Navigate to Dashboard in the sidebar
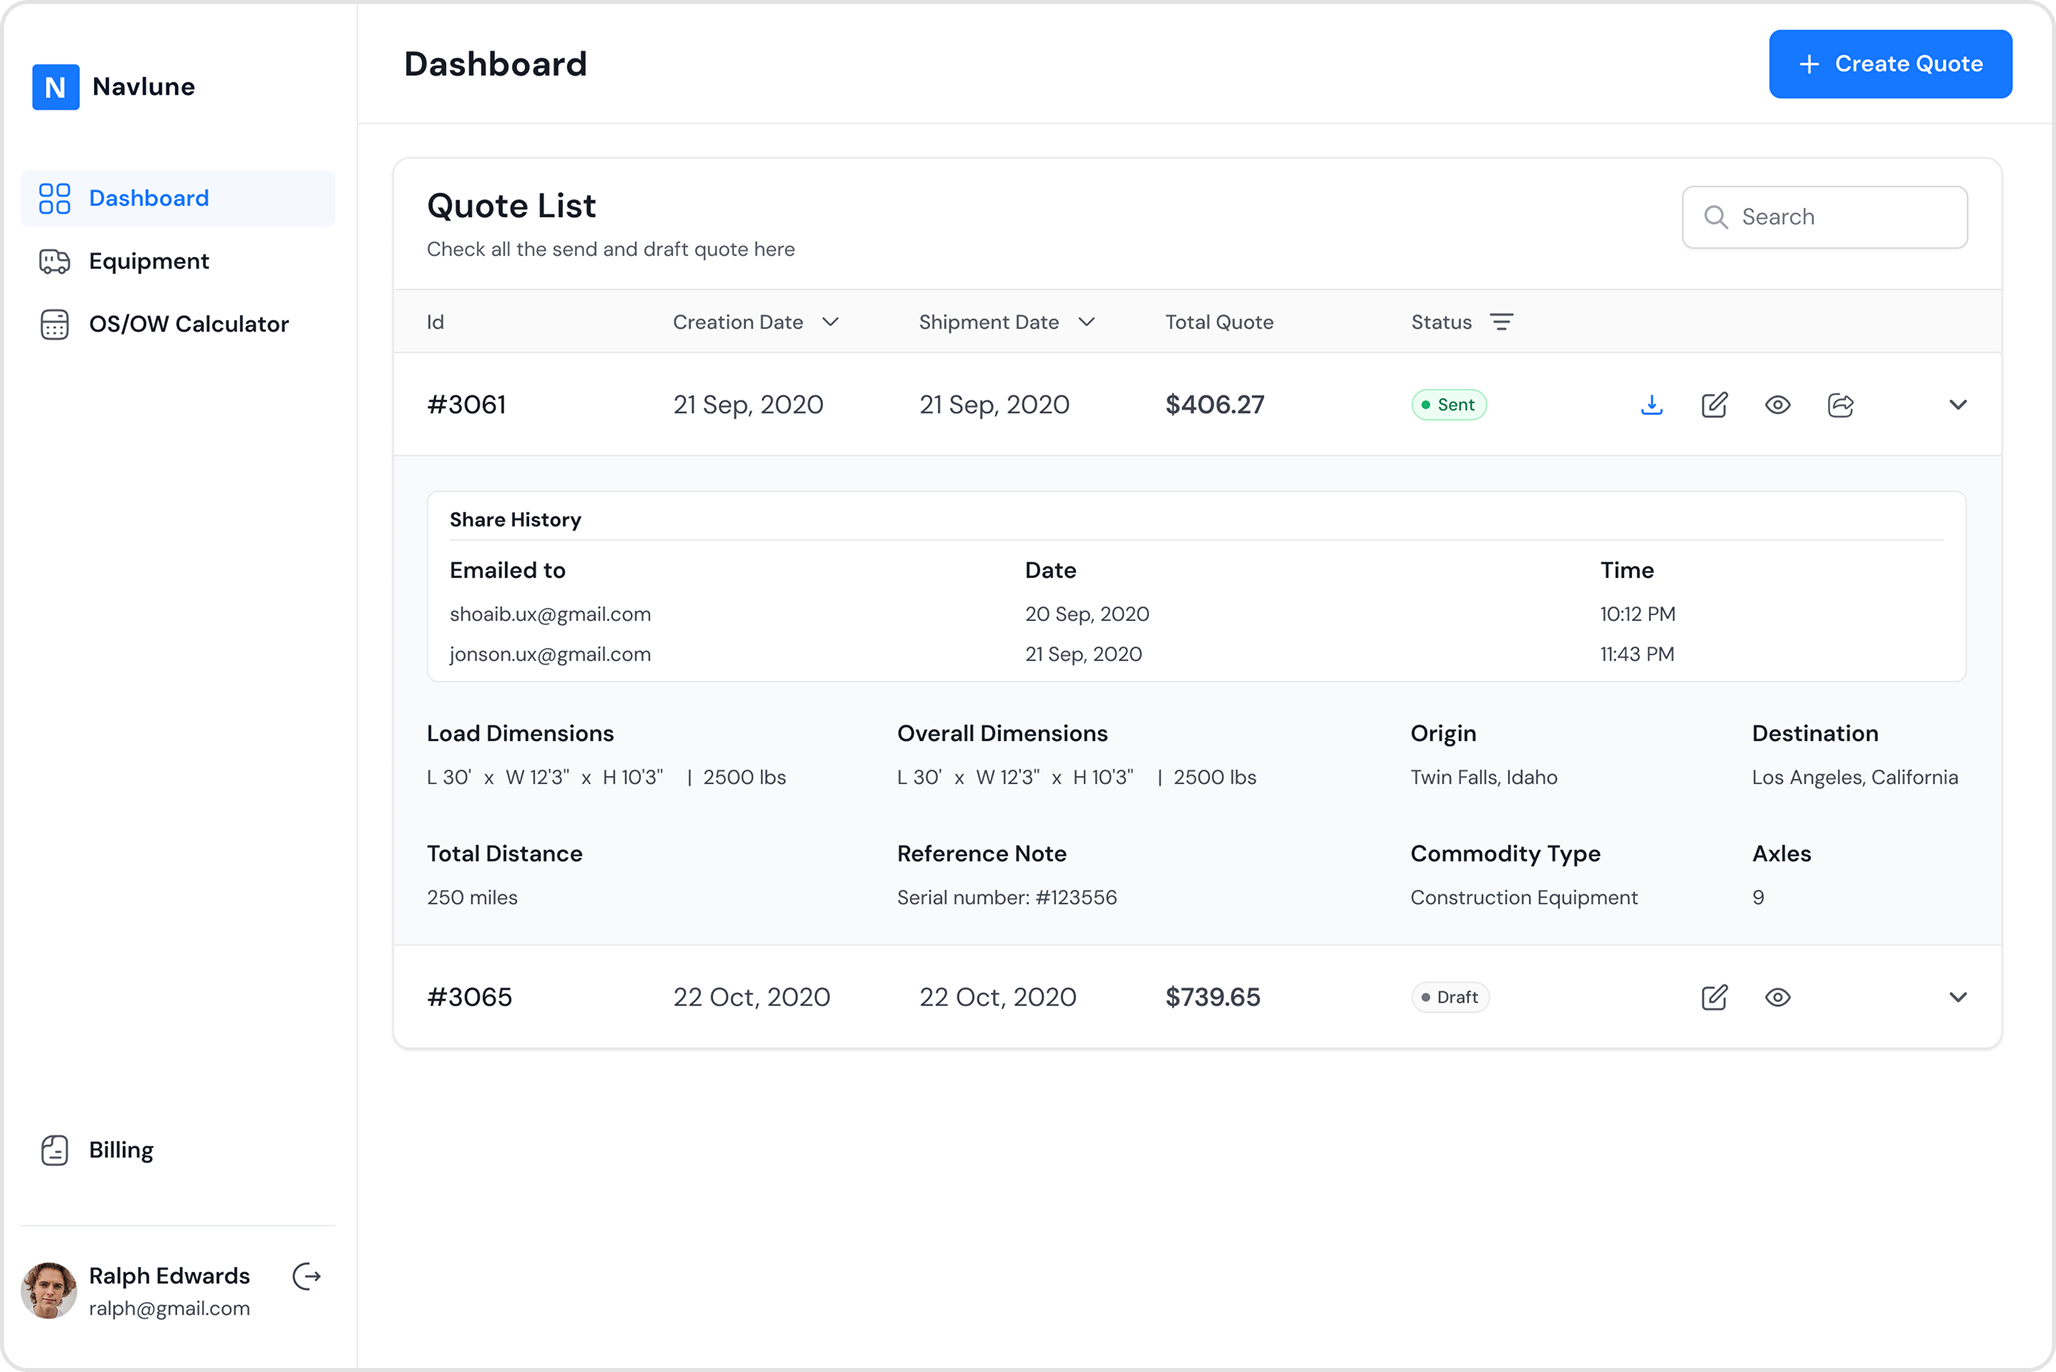Image resolution: width=2056 pixels, height=1372 pixels. 148,198
